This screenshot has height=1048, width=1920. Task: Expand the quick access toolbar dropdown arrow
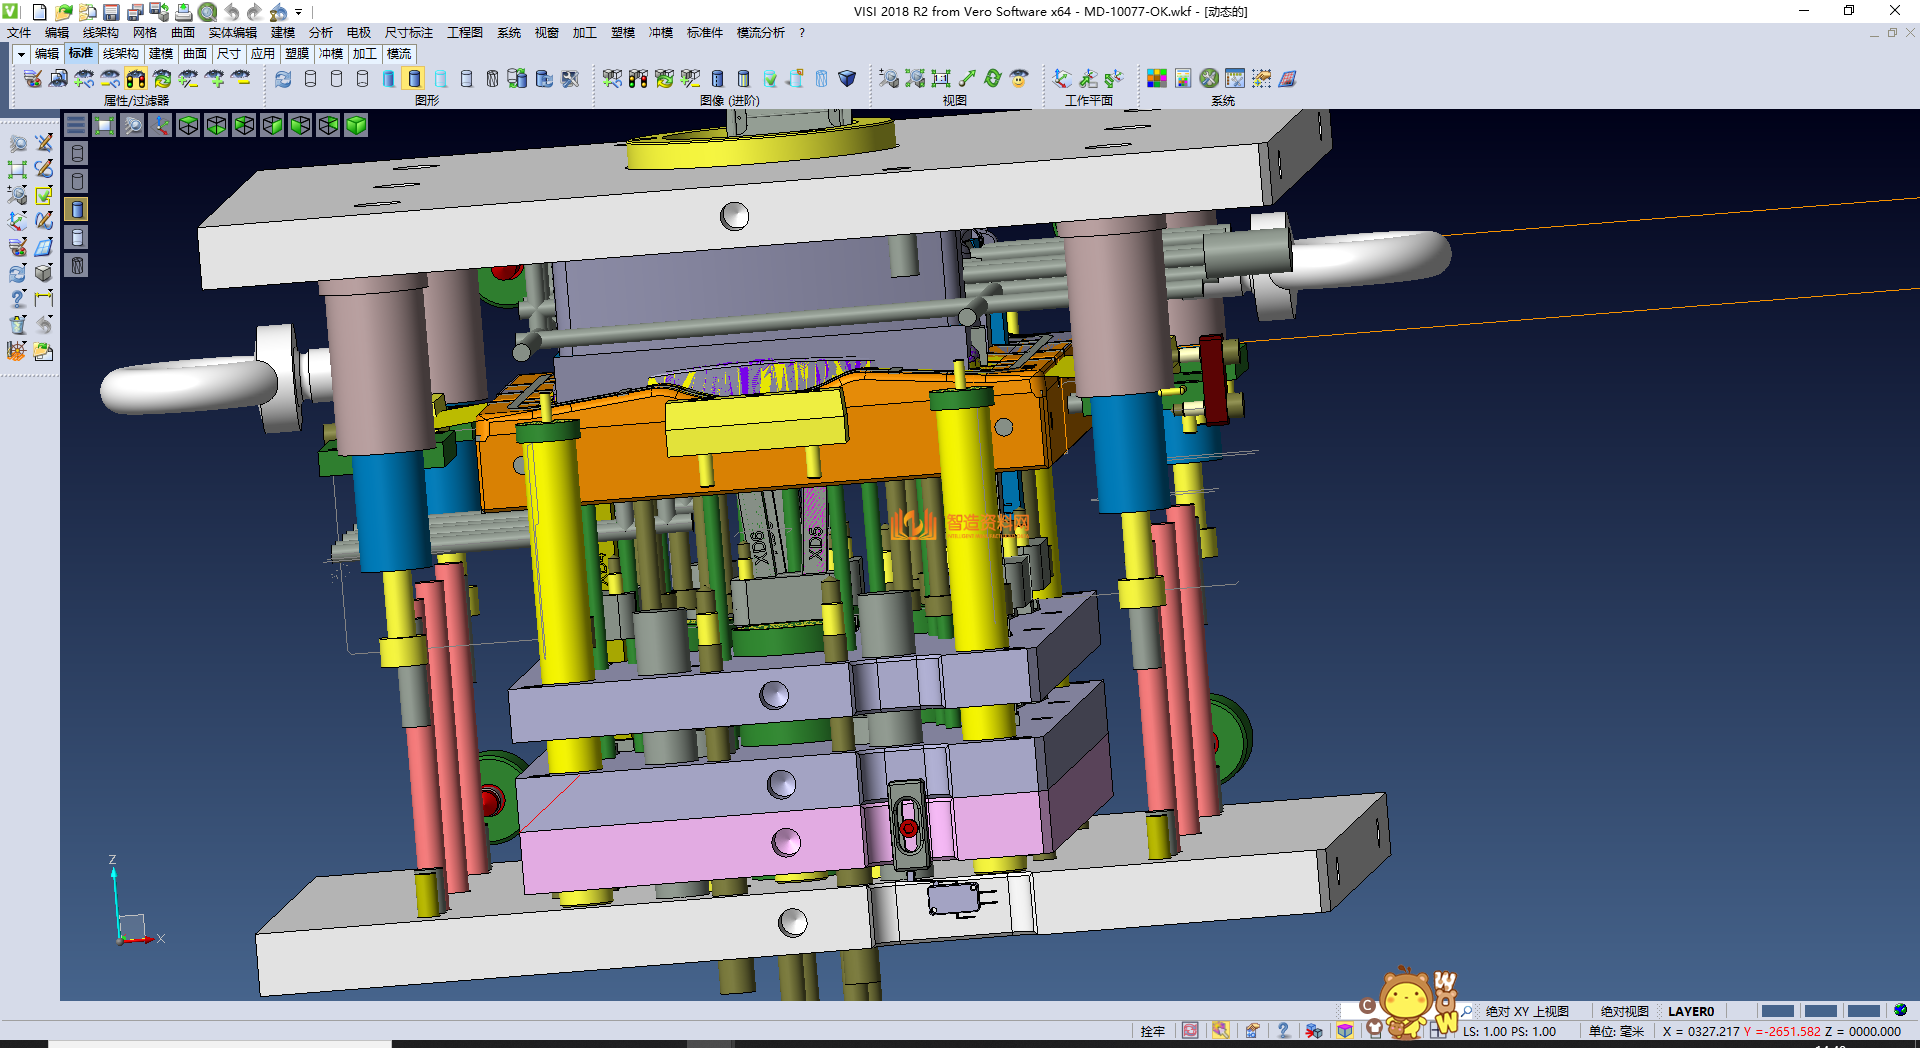point(298,12)
